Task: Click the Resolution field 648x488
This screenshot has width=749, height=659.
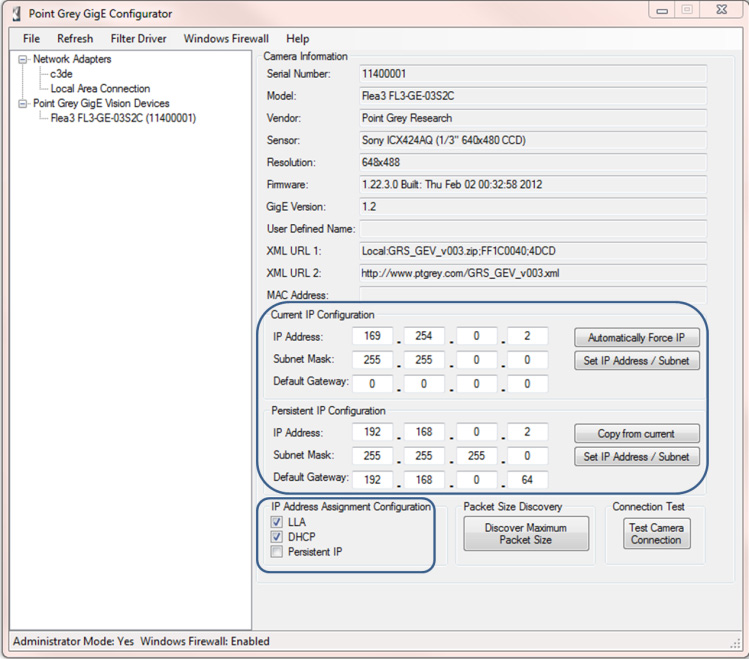Action: click(x=533, y=162)
